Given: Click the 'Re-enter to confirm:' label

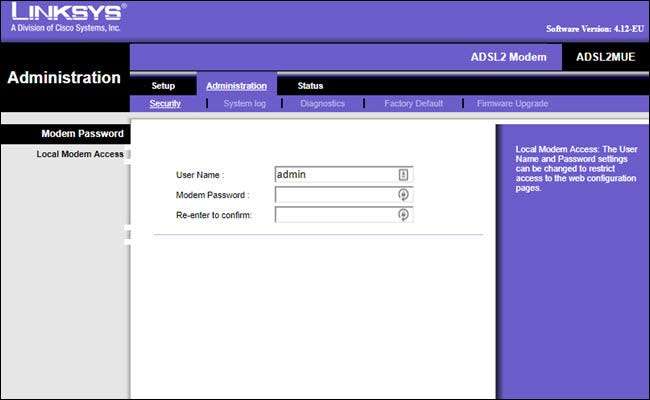Looking at the screenshot, I should tap(214, 215).
